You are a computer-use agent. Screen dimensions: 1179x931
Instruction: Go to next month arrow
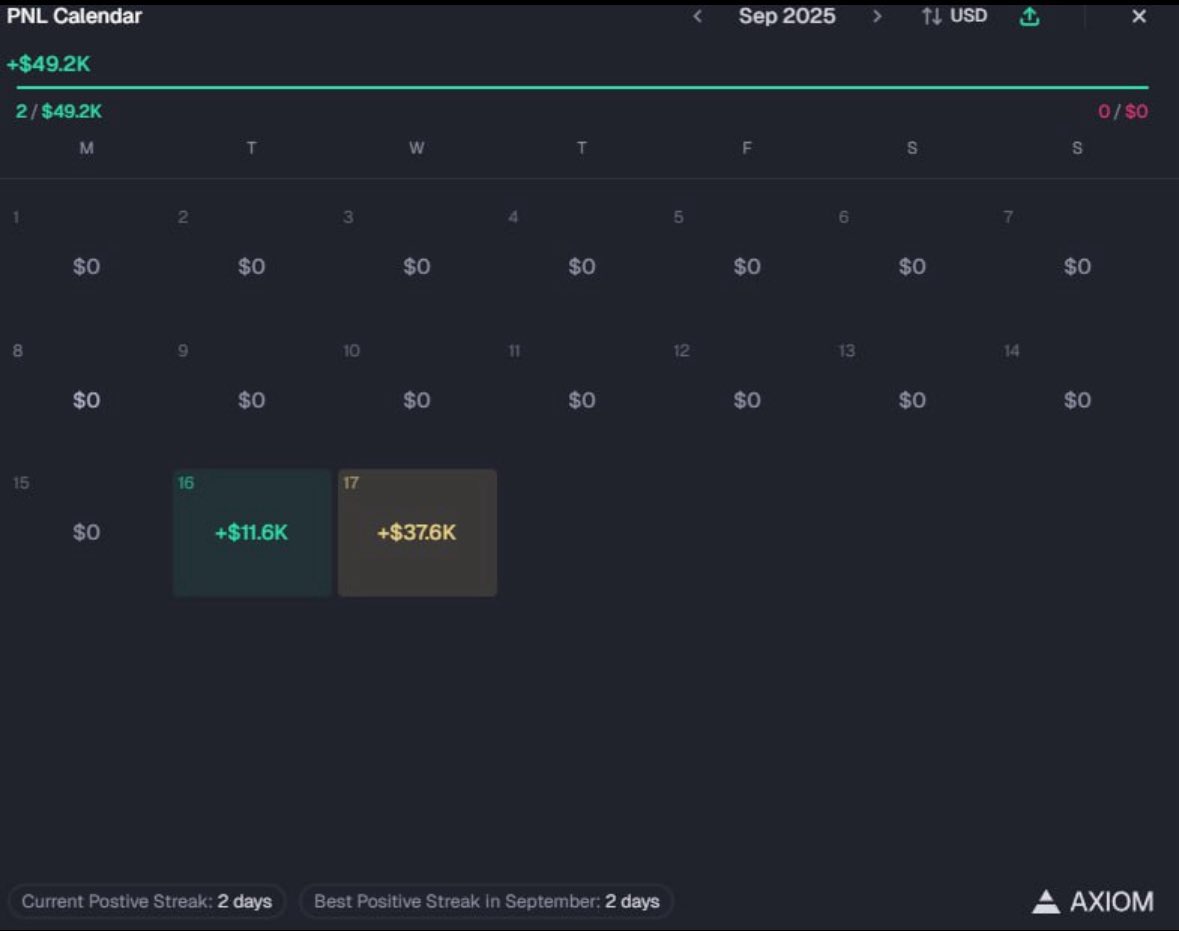pos(876,16)
